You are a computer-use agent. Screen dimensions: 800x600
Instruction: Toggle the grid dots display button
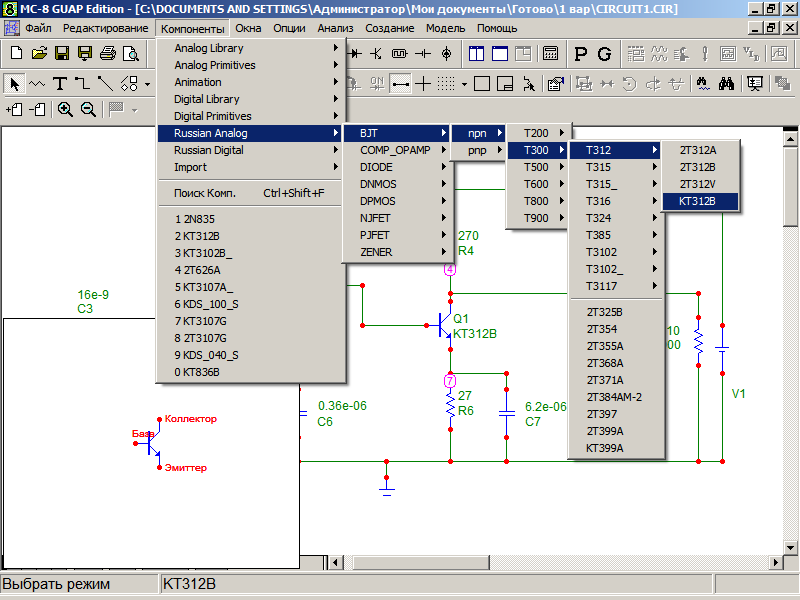(x=447, y=84)
